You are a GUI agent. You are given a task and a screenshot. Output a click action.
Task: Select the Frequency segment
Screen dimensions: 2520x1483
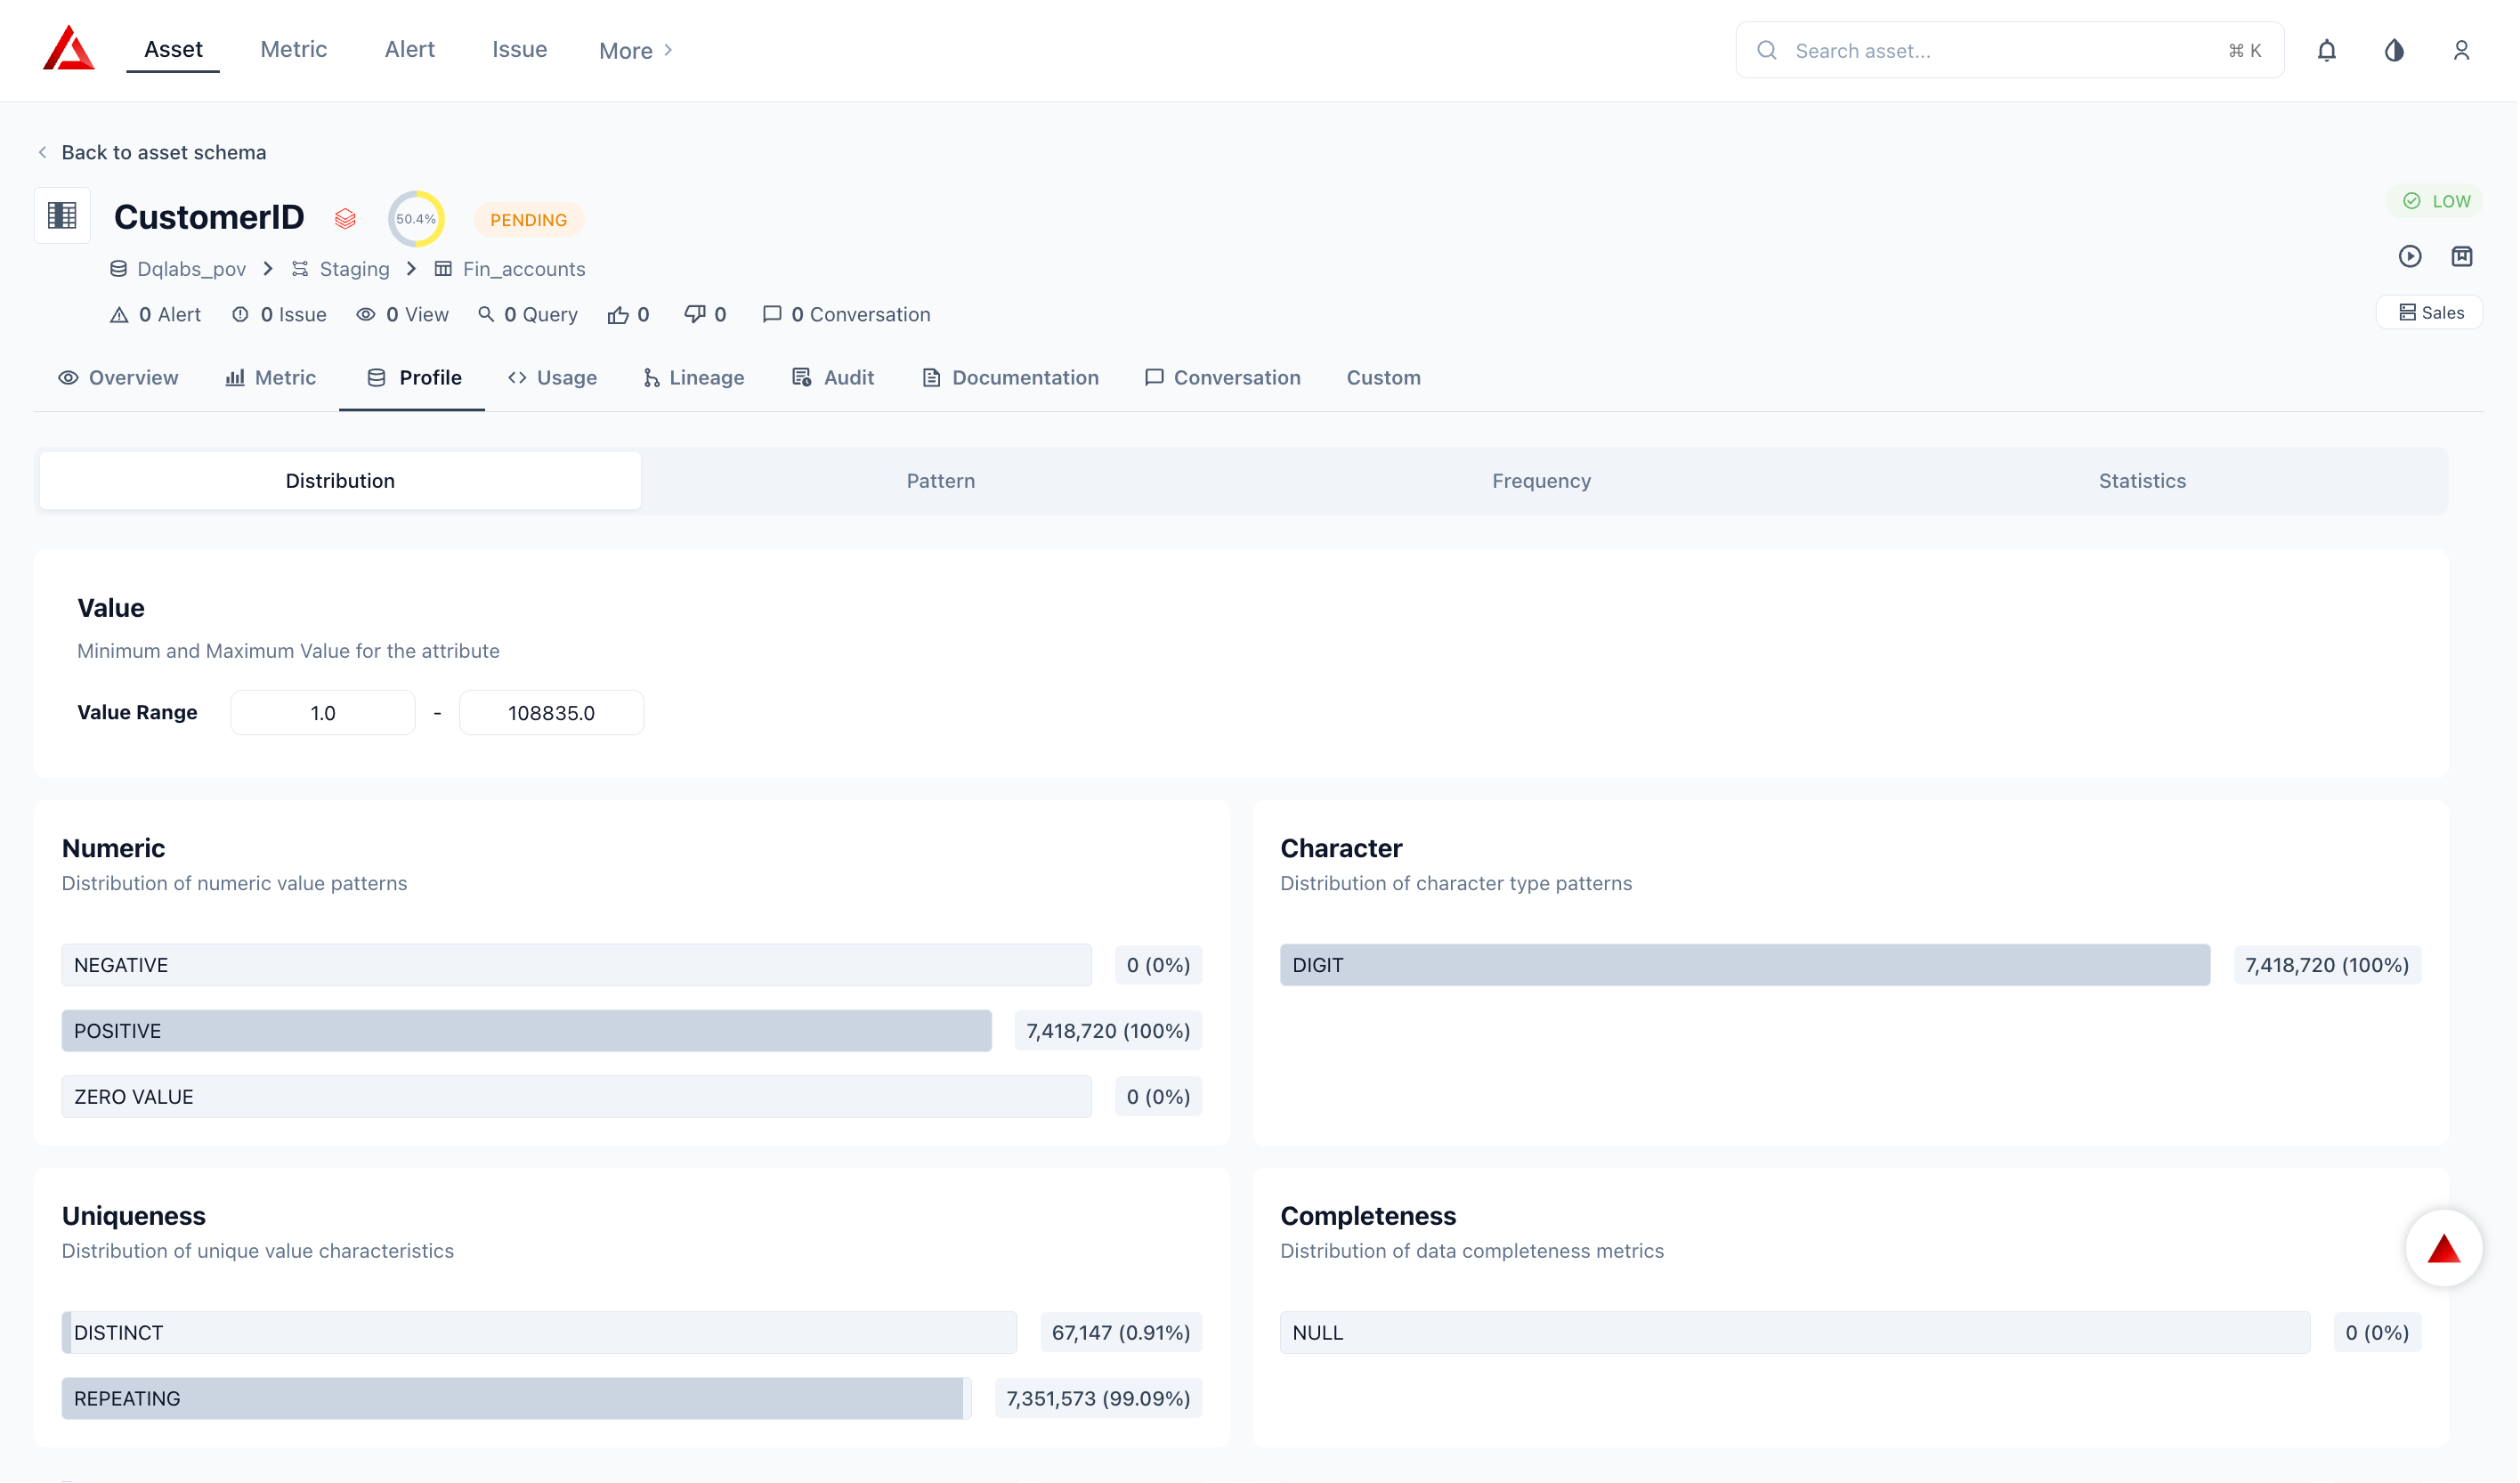click(x=1543, y=481)
